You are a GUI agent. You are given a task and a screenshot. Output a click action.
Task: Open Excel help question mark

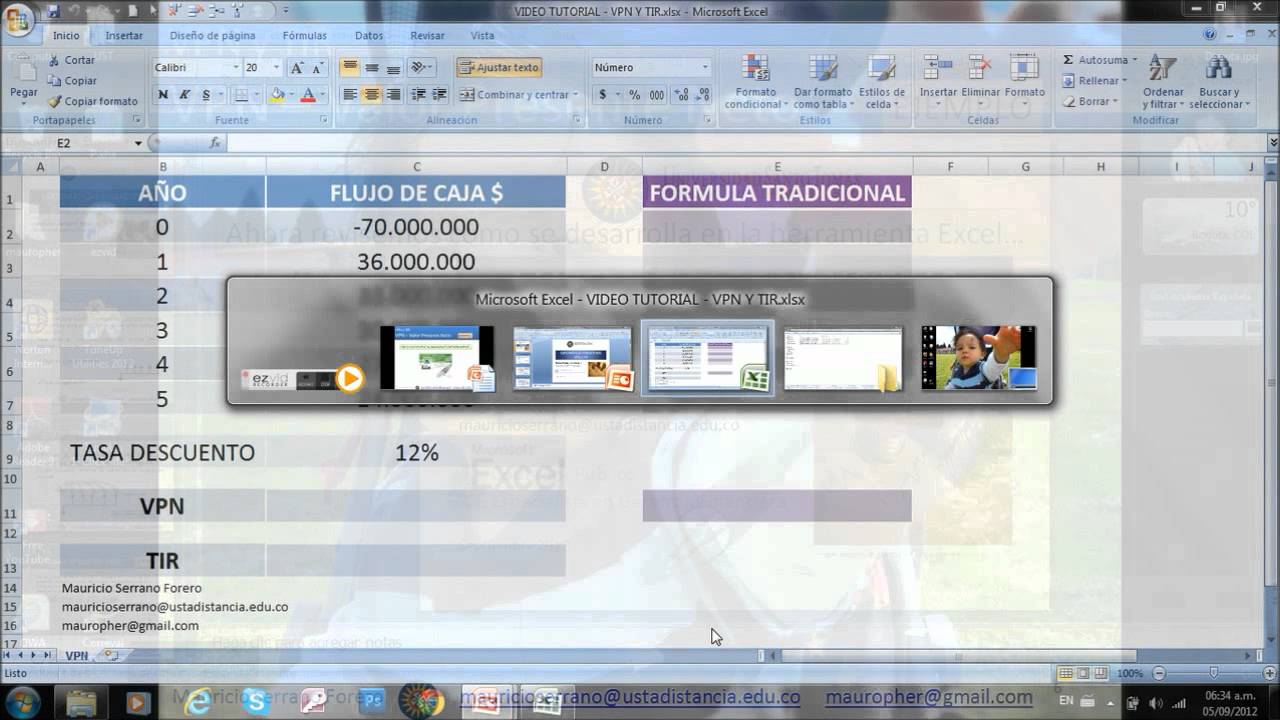(1210, 34)
